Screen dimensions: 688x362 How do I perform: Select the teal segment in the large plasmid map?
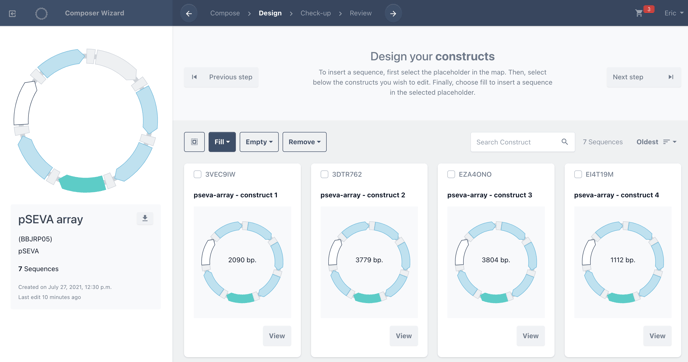click(82, 183)
